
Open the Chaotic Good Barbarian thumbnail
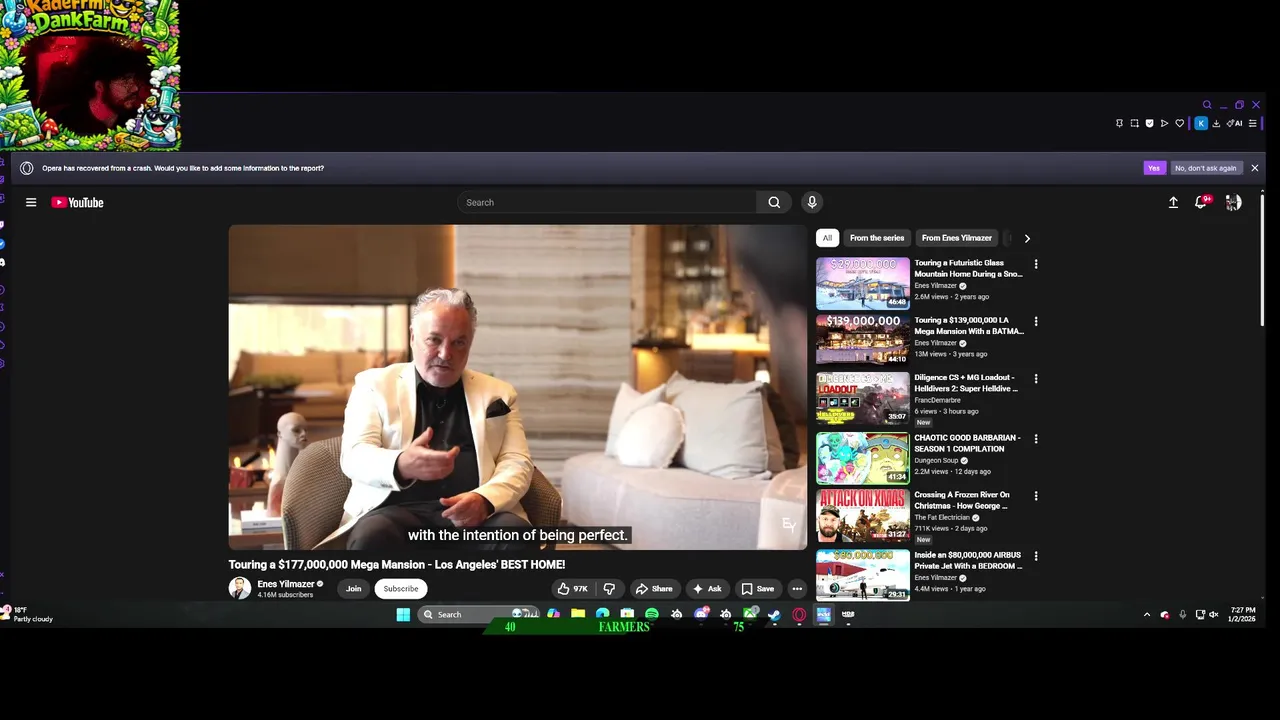(x=863, y=458)
